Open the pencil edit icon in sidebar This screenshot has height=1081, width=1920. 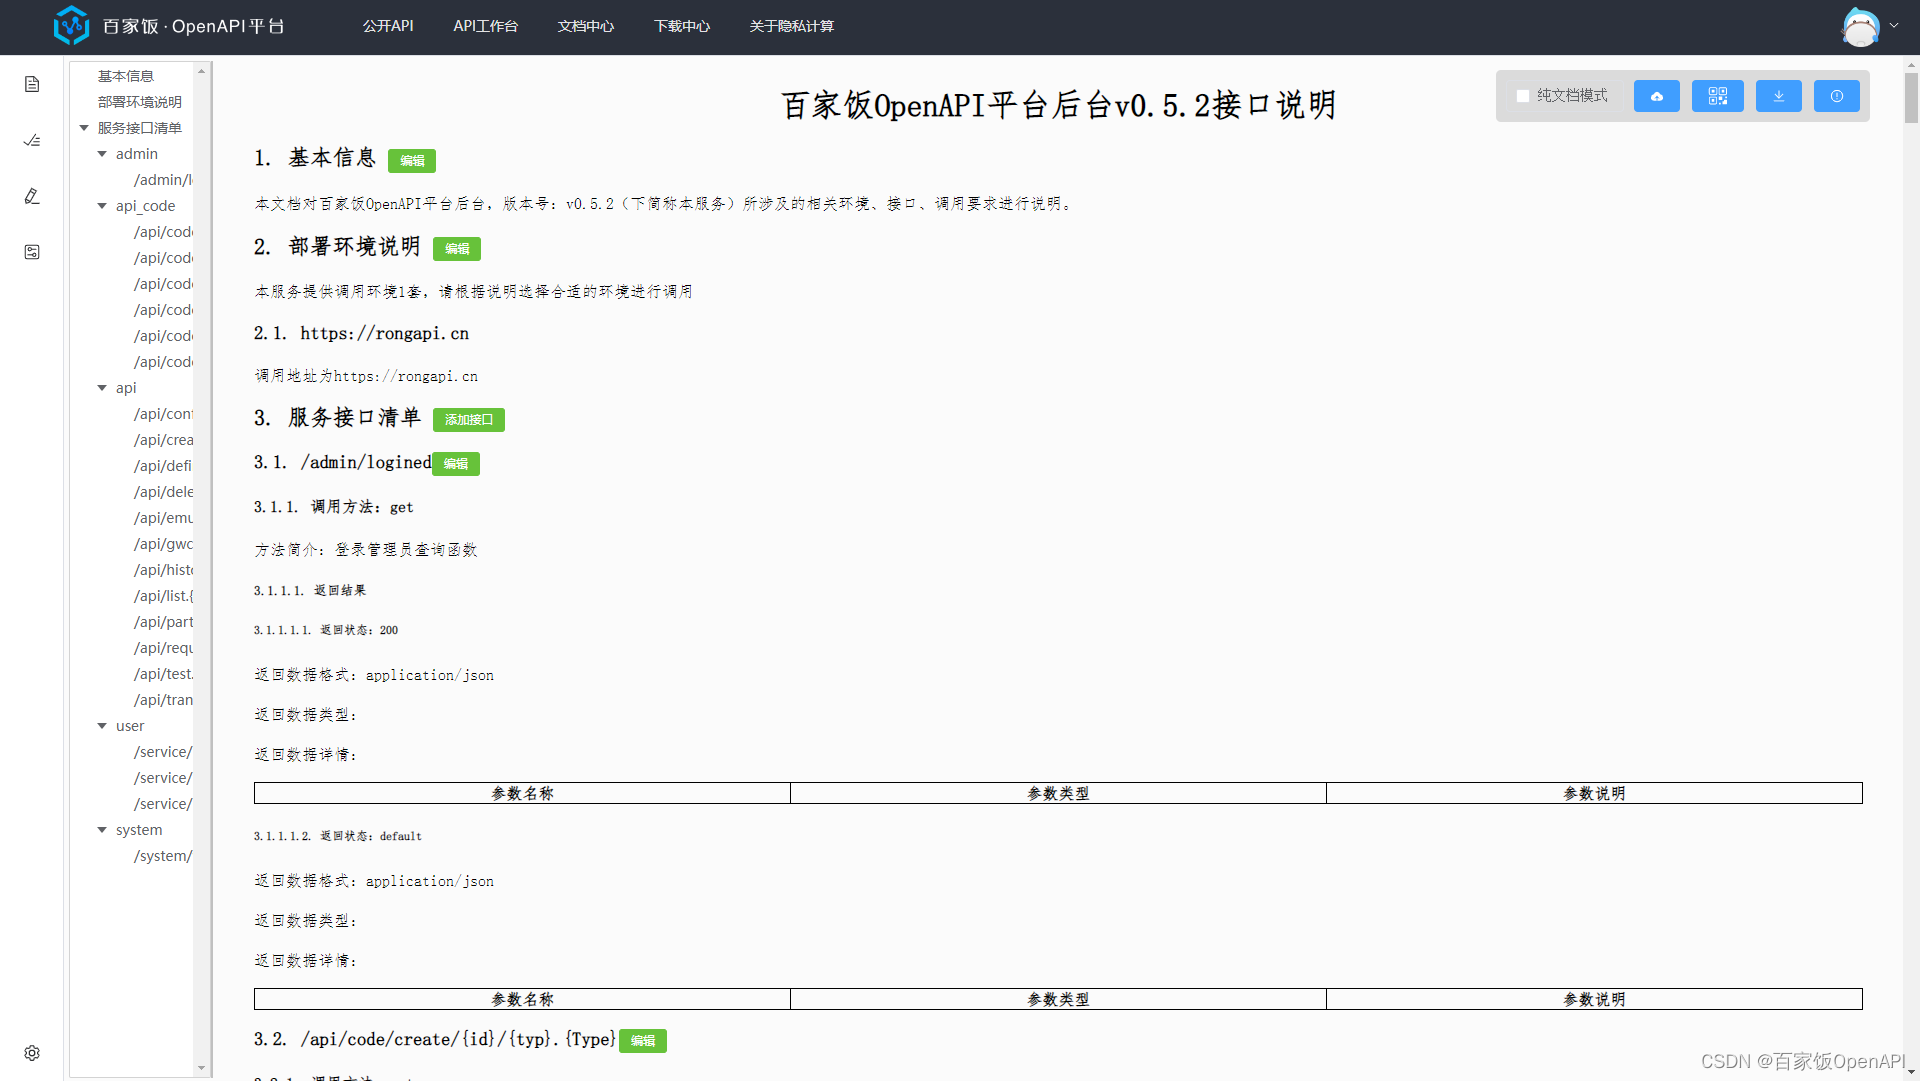(x=32, y=196)
